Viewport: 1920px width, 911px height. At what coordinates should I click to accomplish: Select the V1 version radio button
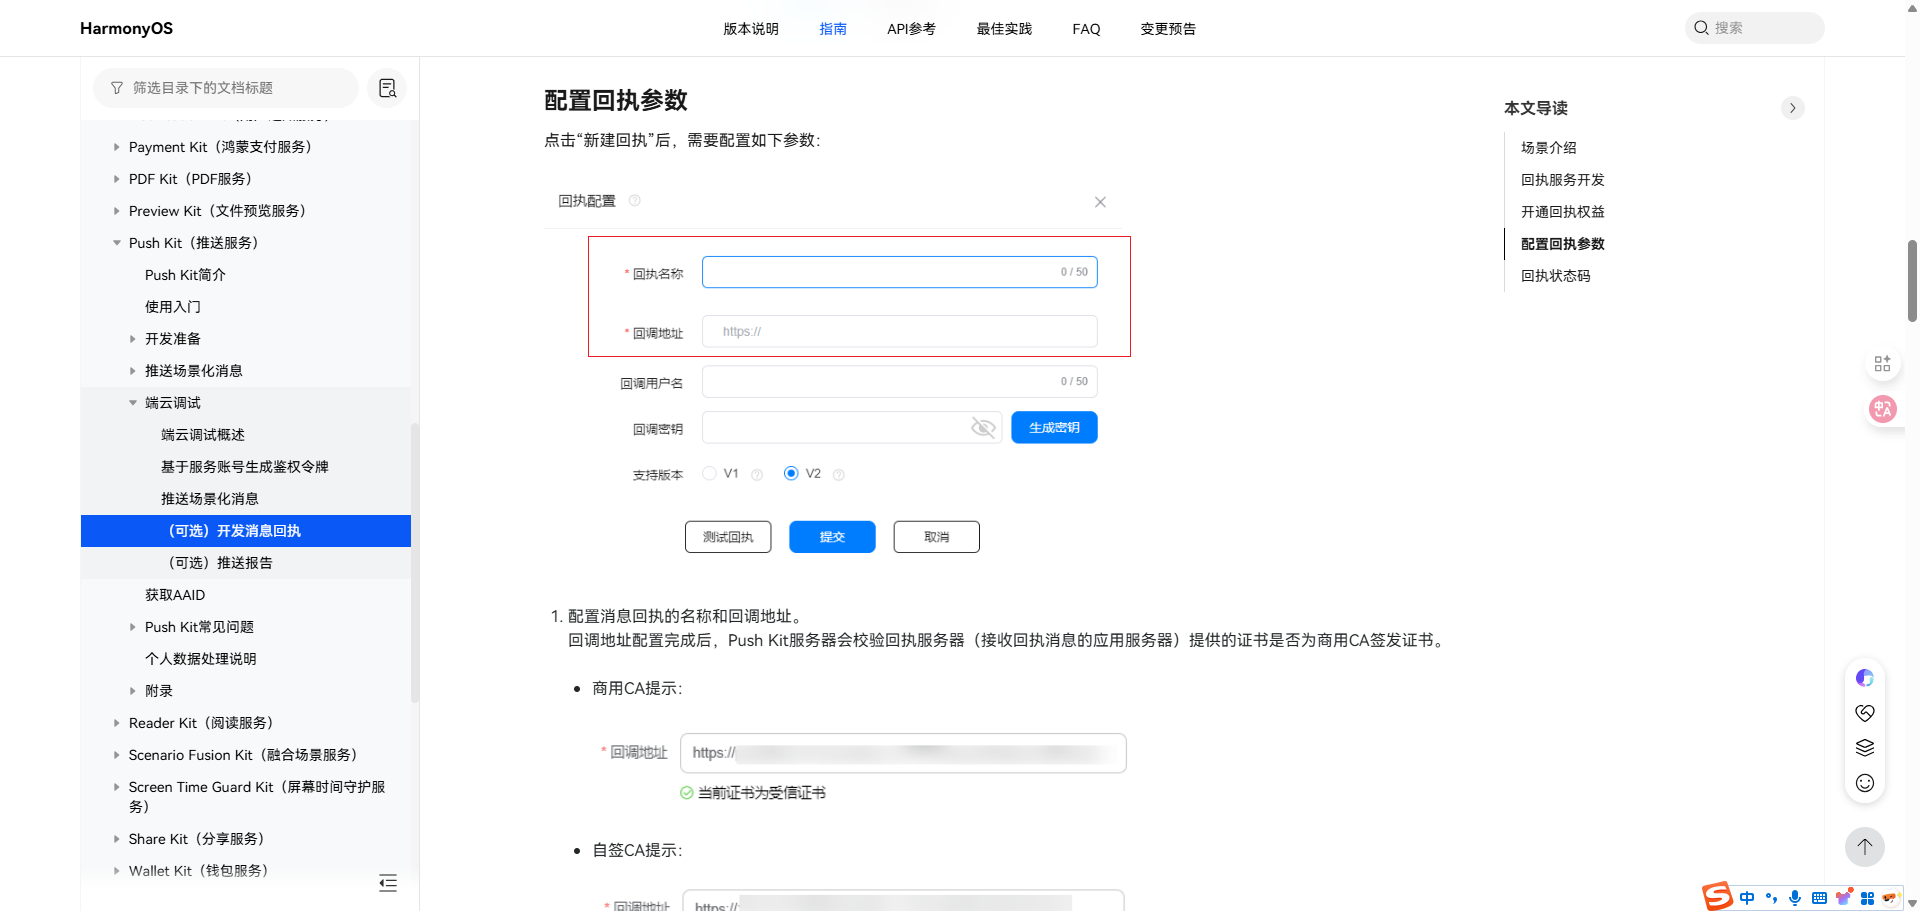pyautogui.click(x=710, y=473)
